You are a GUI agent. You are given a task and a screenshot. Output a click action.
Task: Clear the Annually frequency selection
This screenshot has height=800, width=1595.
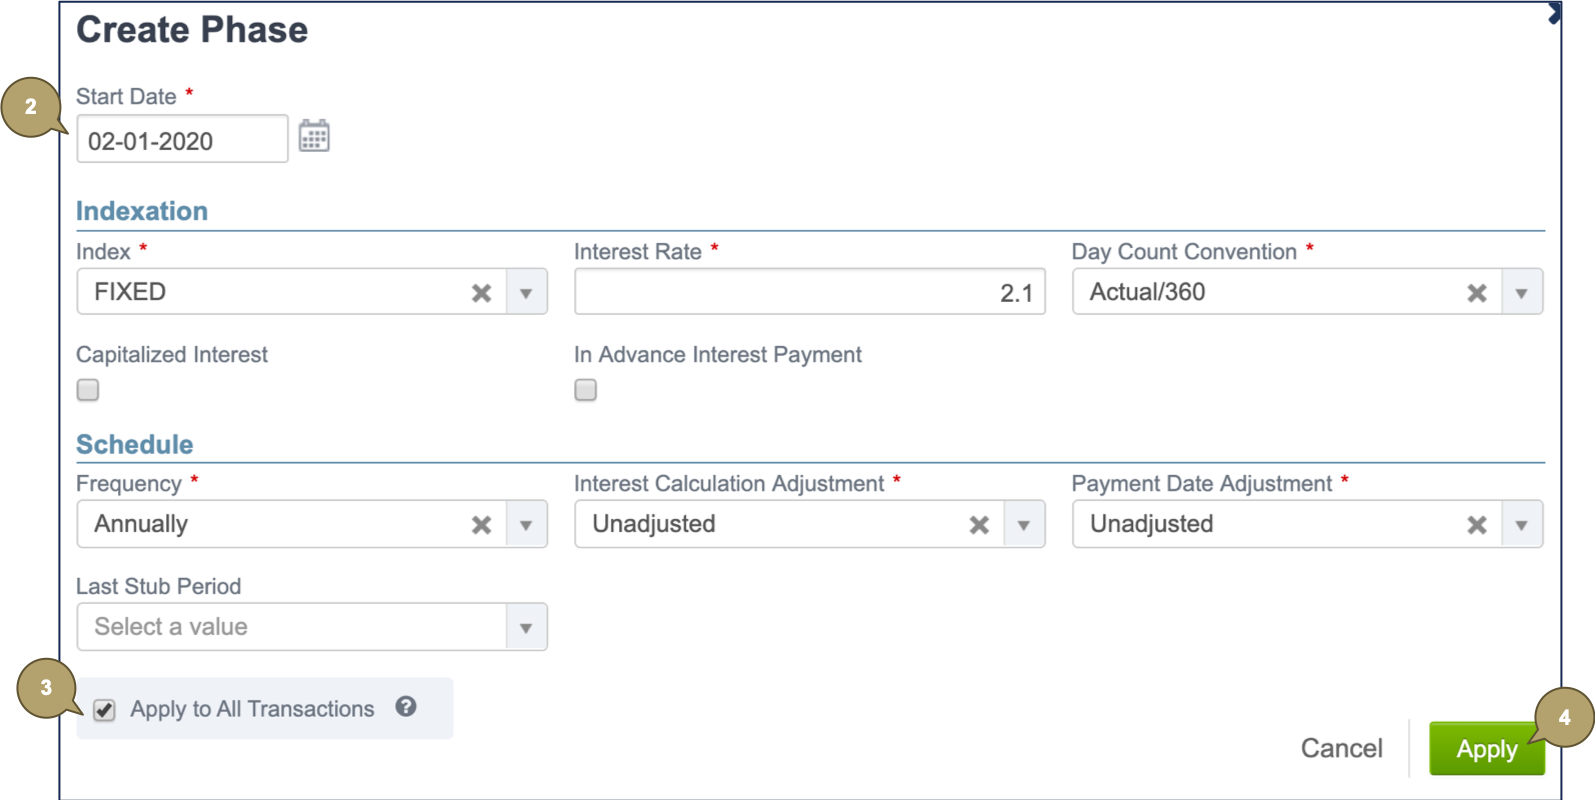coord(481,525)
